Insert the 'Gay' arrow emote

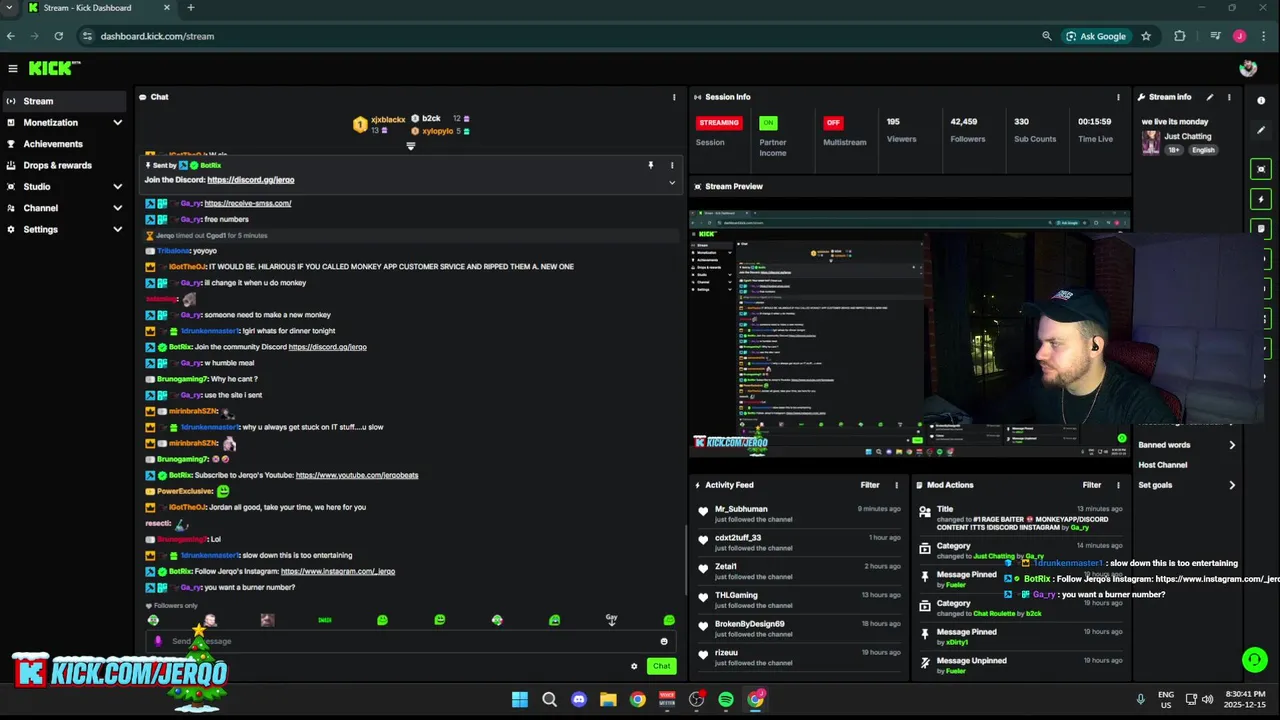coord(612,620)
